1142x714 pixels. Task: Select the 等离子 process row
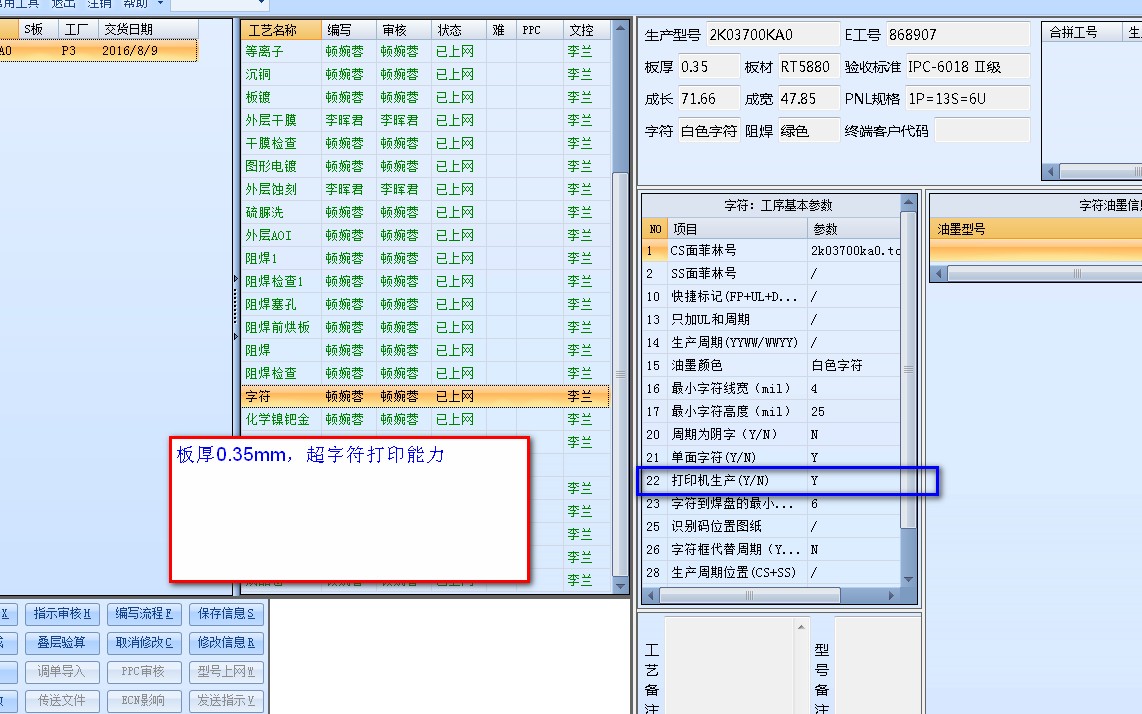pyautogui.click(x=425, y=52)
